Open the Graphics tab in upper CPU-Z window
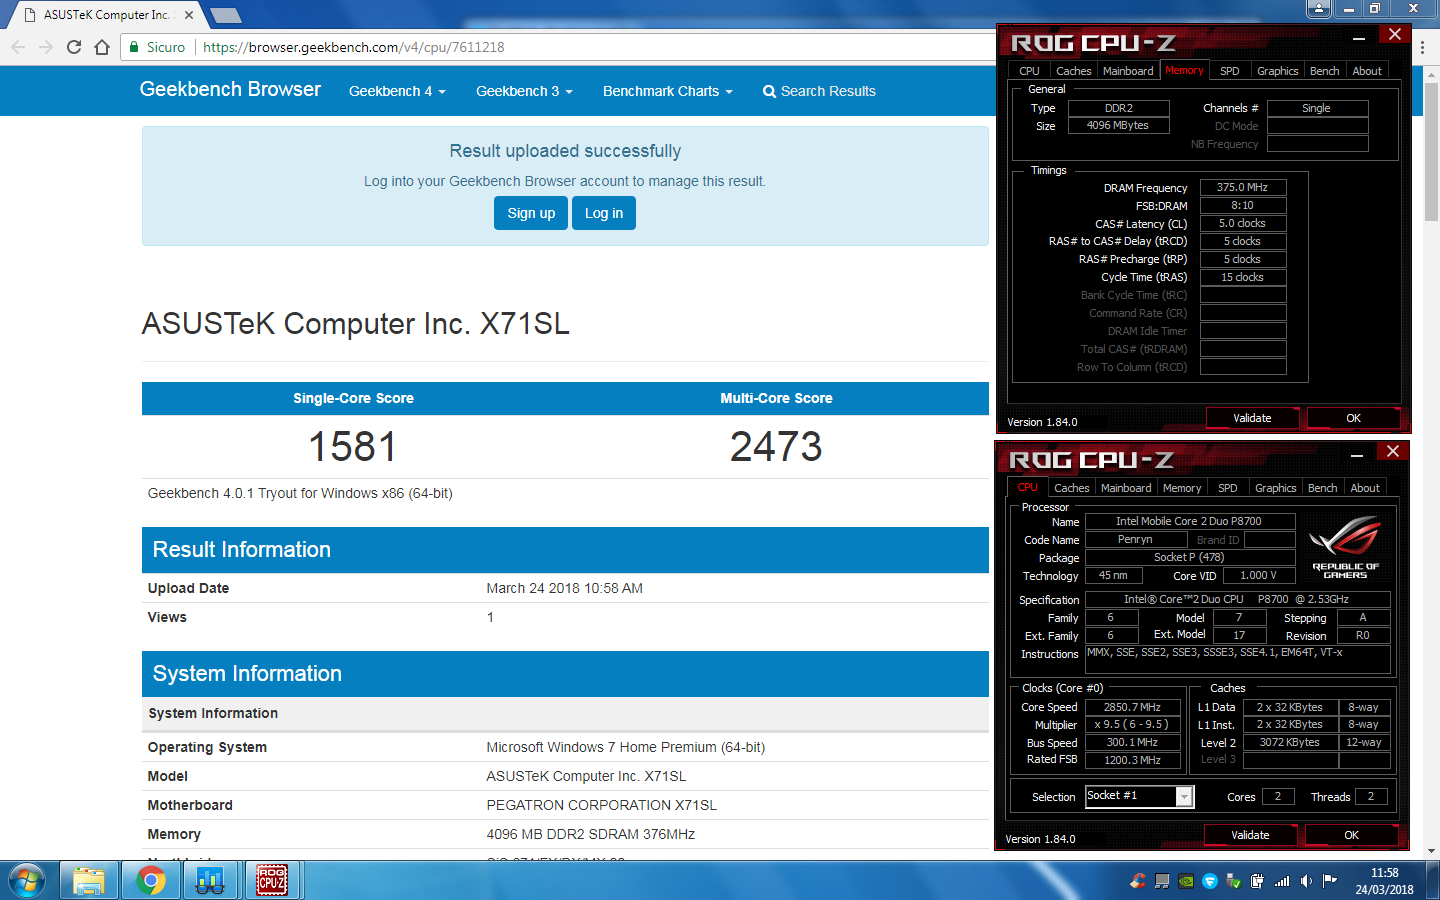The image size is (1440, 900). [x=1277, y=71]
